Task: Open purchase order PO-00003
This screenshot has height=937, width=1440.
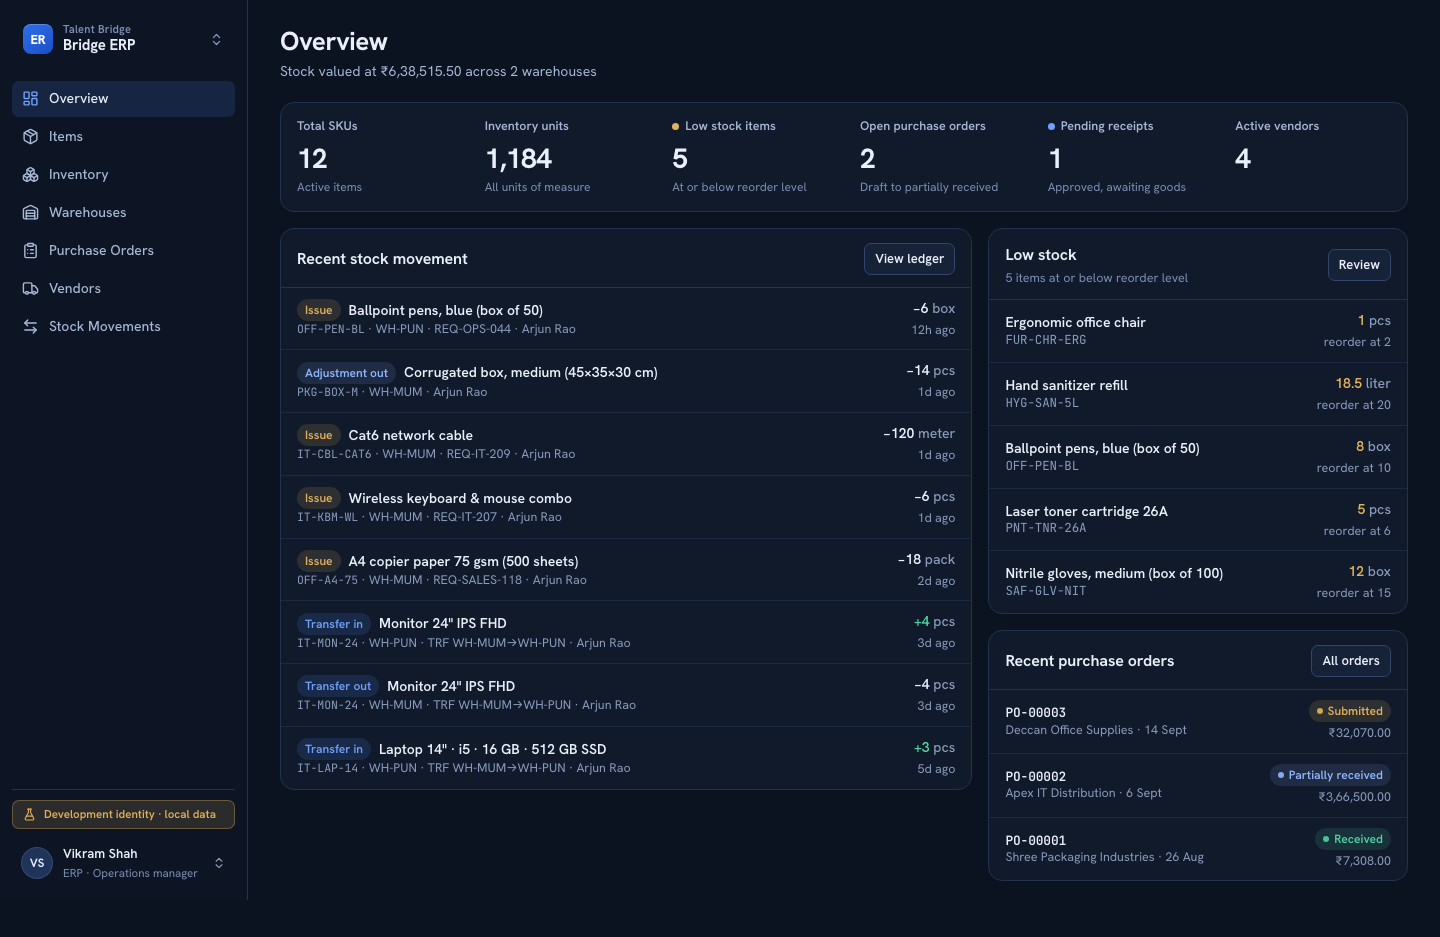Action: click(1197, 721)
